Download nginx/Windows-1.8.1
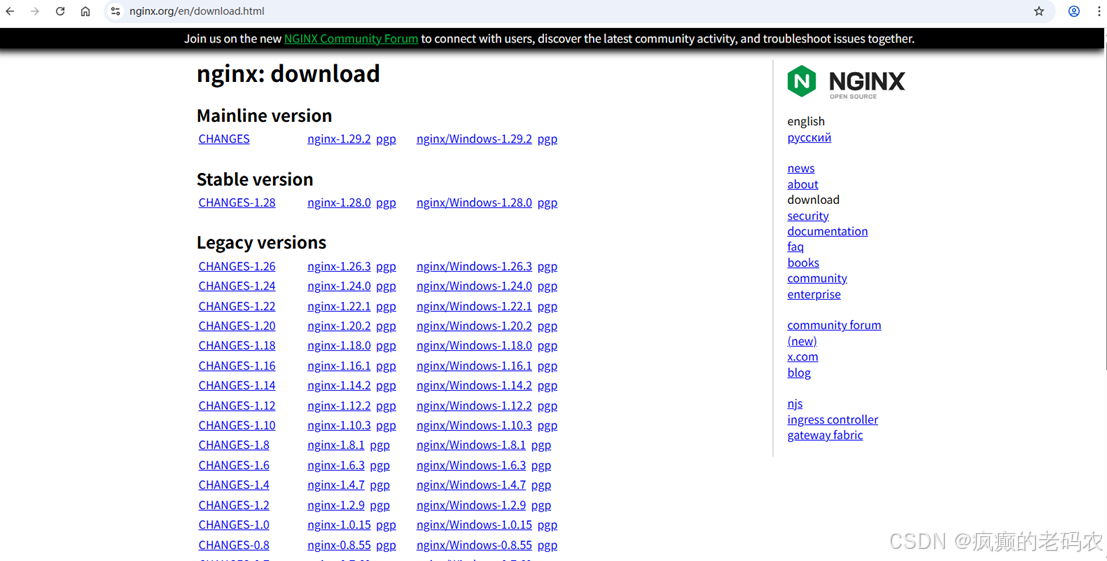 471,445
